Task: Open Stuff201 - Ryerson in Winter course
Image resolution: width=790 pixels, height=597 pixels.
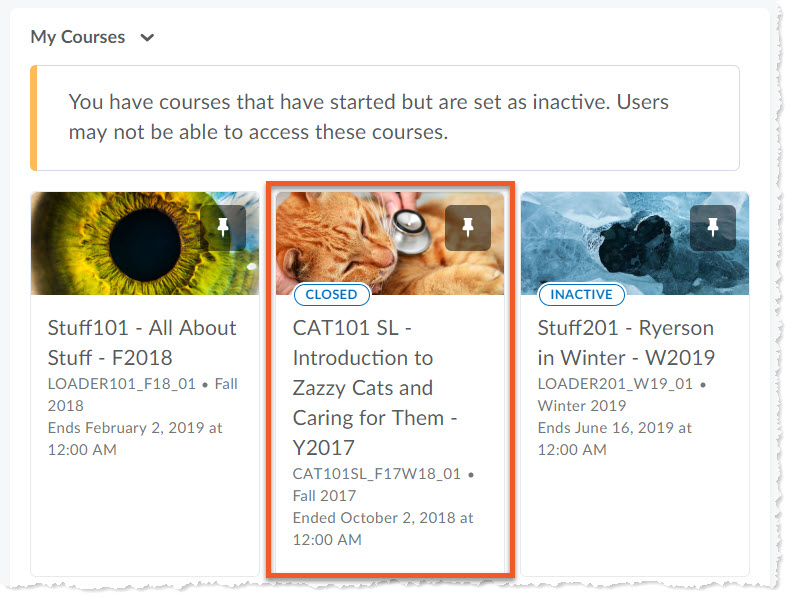Action: [x=626, y=342]
